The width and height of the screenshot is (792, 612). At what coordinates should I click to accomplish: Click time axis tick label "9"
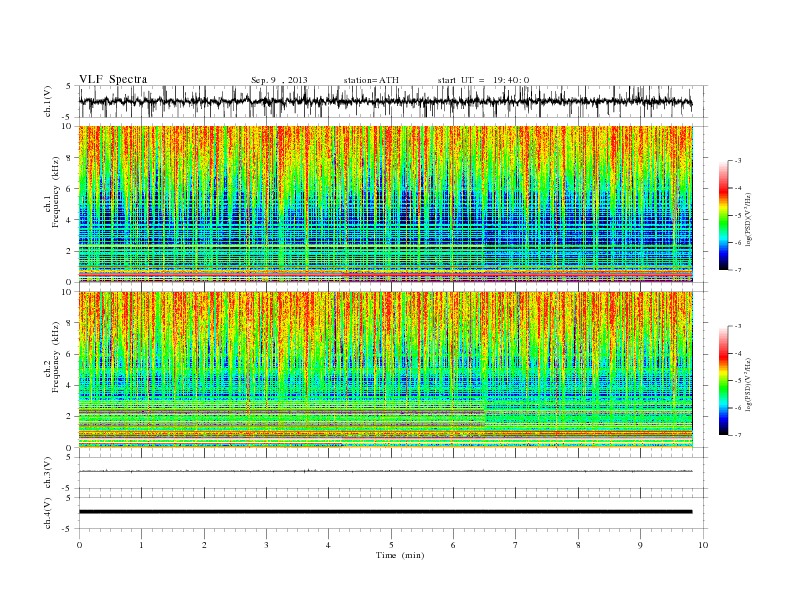click(640, 545)
